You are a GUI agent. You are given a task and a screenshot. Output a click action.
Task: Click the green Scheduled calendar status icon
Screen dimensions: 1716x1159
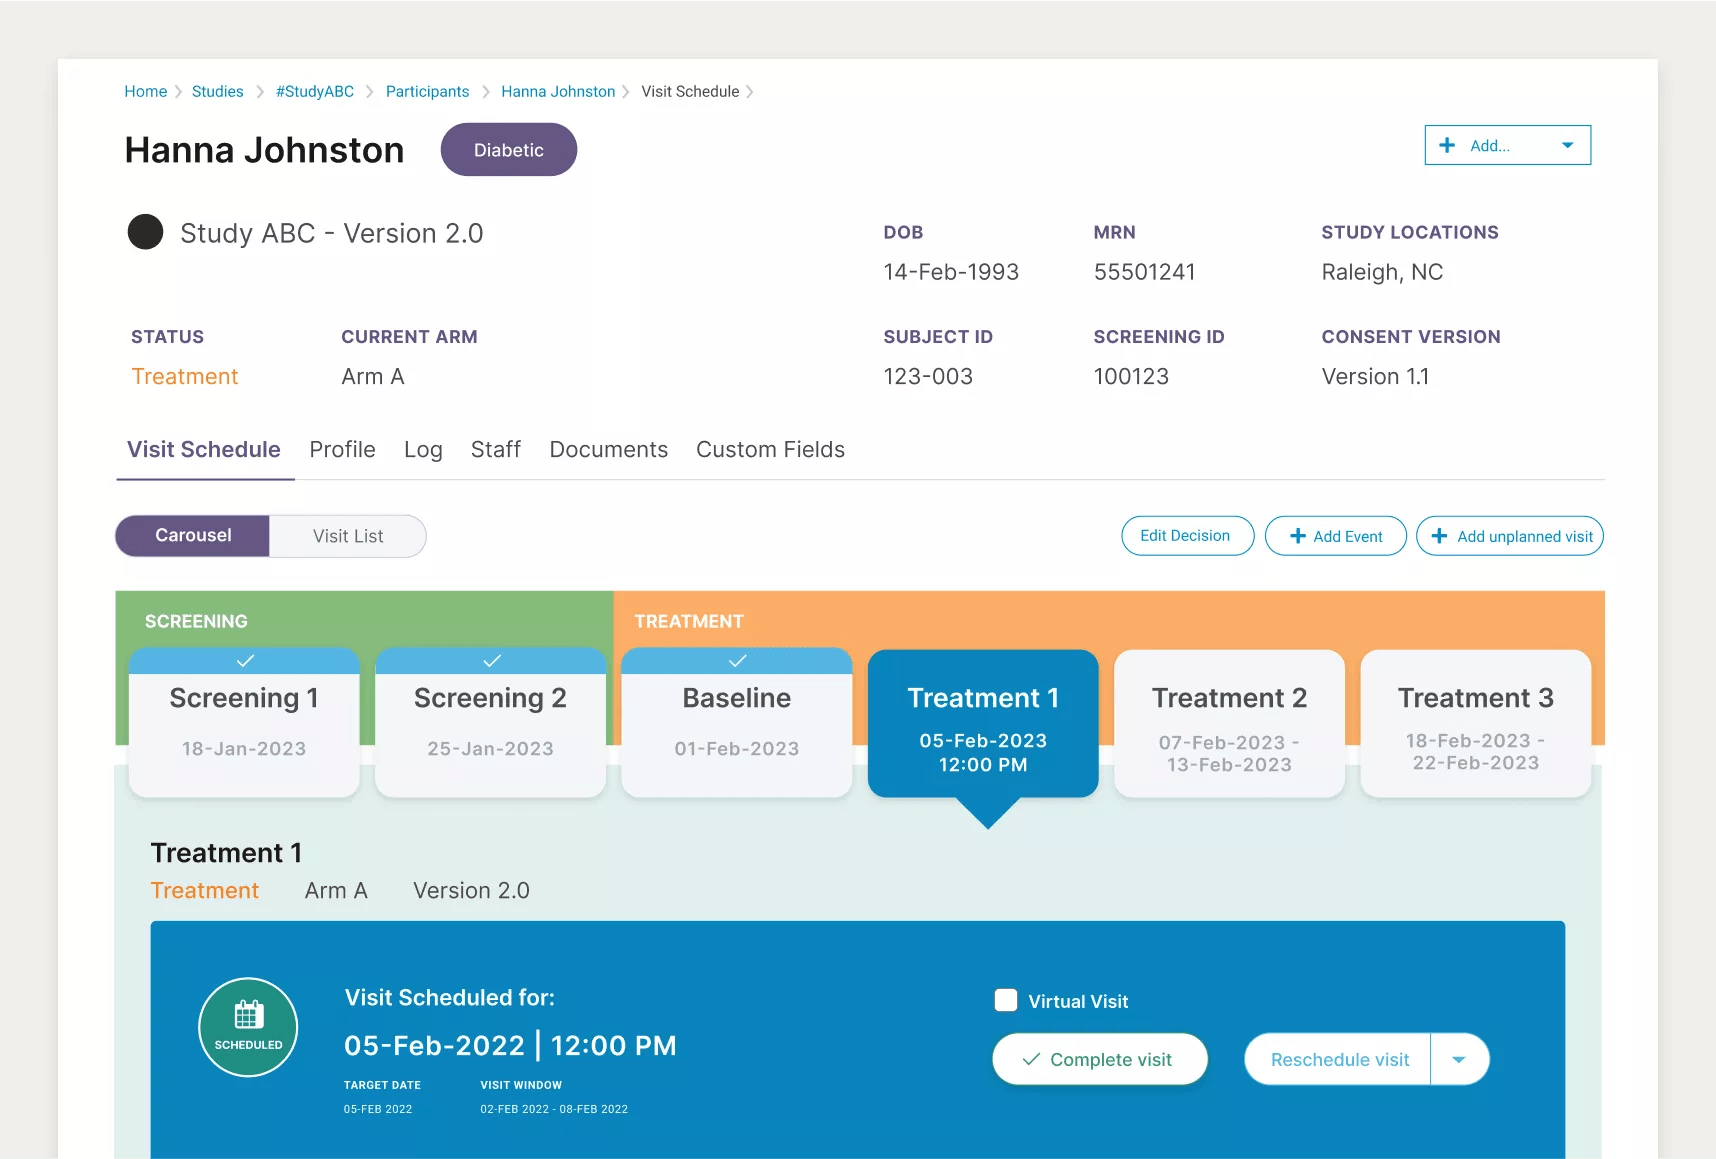coord(248,1026)
